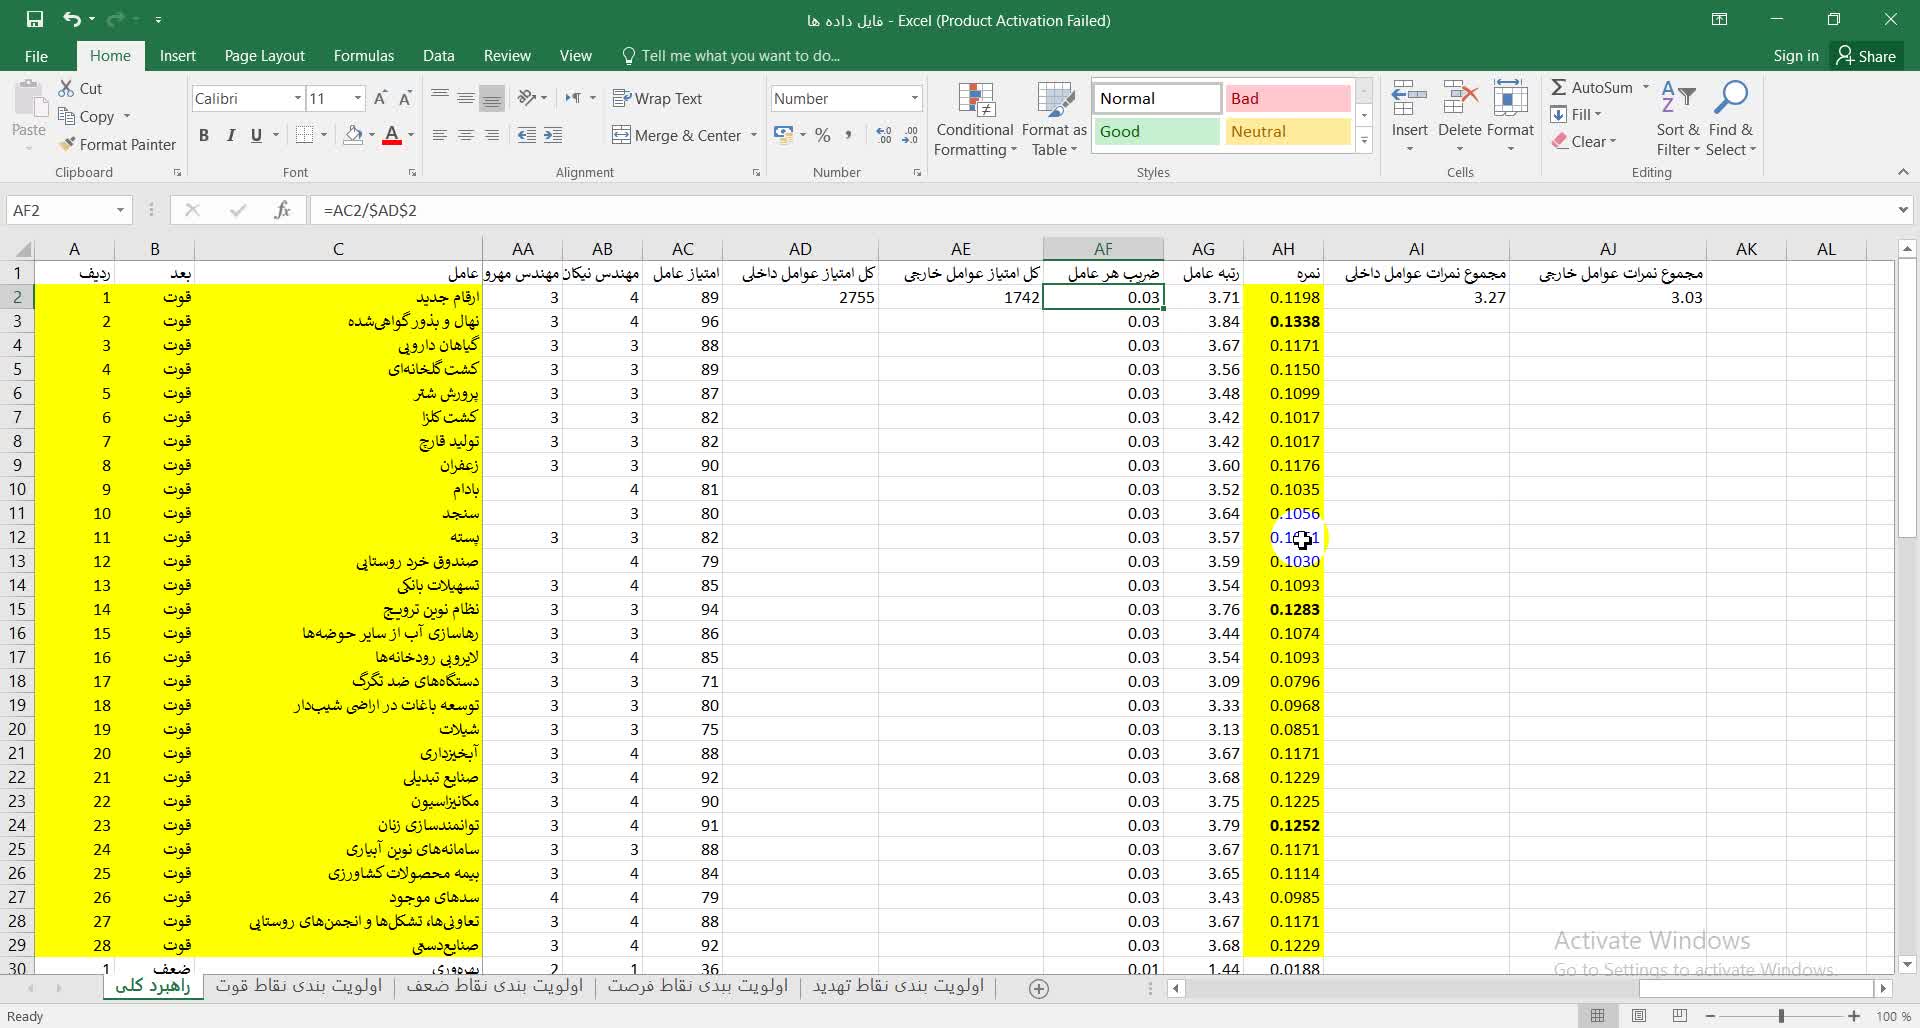Screen dimensions: 1920x1028
Task: Toggle Italic formatting
Action: 230,135
